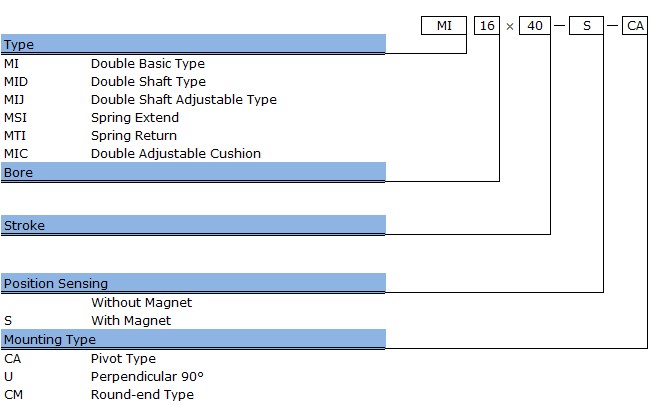Viewport: 651px width, 405px height.
Task: Select the Stroke section header
Action: click(x=193, y=225)
